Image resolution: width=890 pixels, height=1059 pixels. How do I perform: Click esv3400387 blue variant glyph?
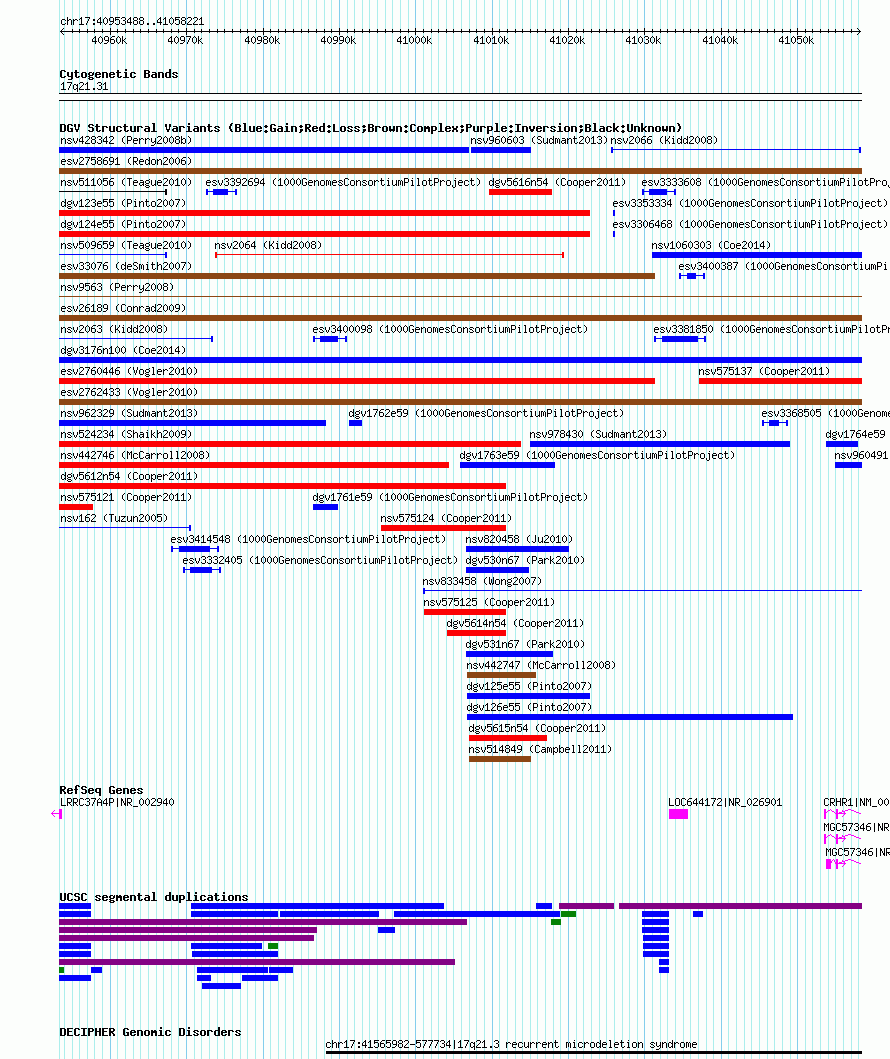coord(691,276)
